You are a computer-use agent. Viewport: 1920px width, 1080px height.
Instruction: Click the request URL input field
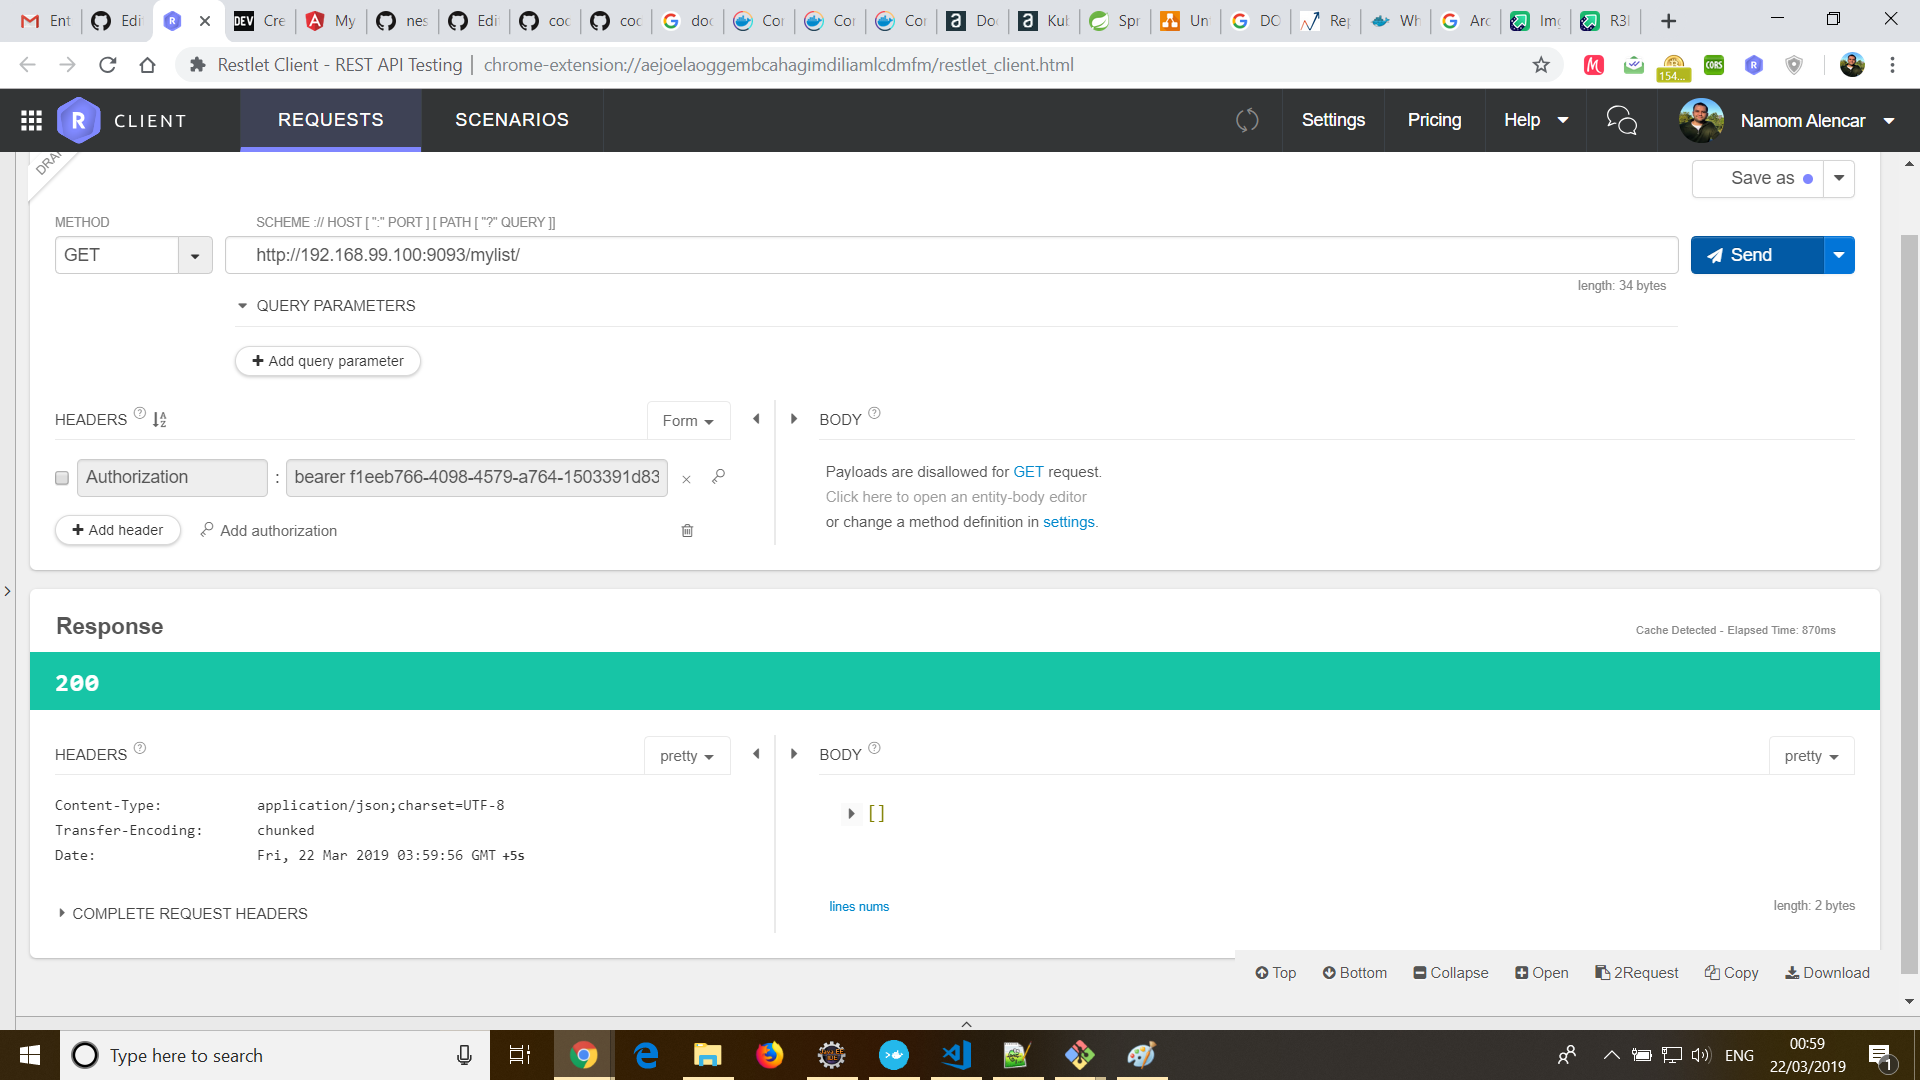pos(950,255)
